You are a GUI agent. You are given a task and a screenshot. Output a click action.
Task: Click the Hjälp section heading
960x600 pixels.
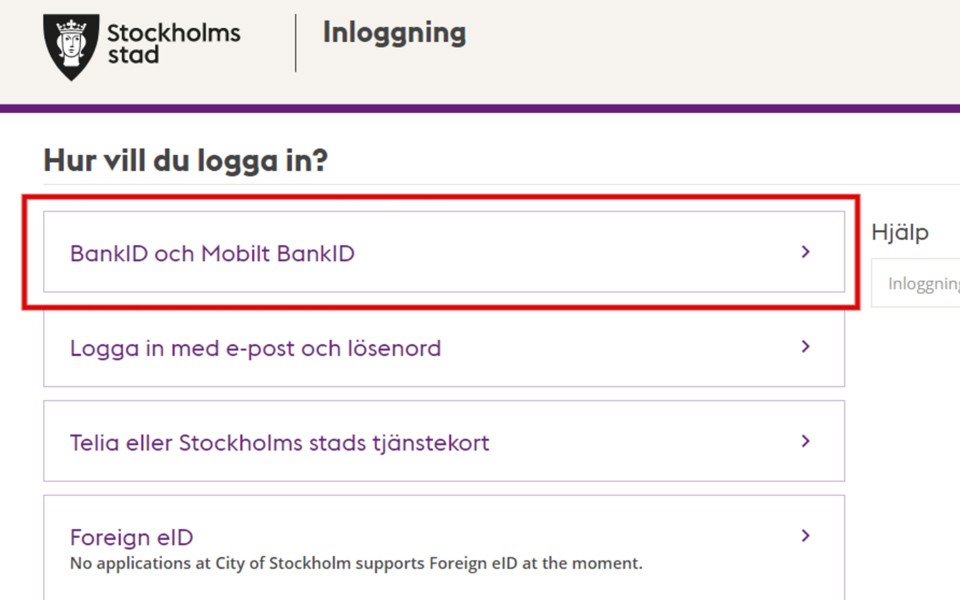click(x=899, y=233)
